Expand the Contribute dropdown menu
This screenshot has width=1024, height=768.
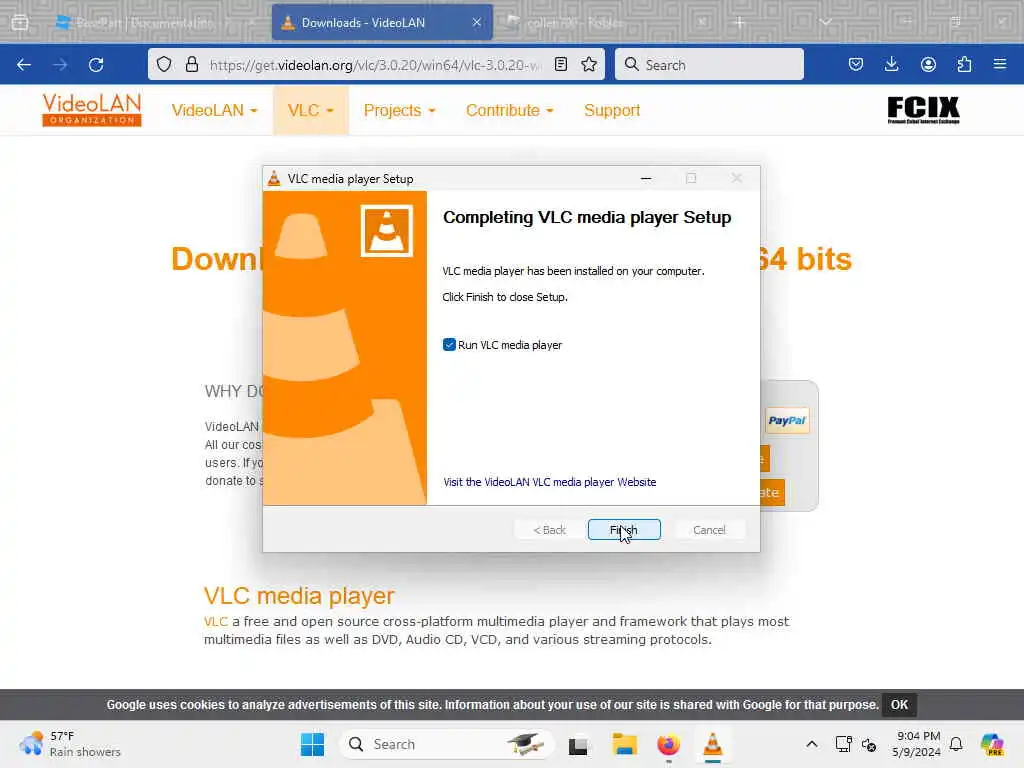509,110
